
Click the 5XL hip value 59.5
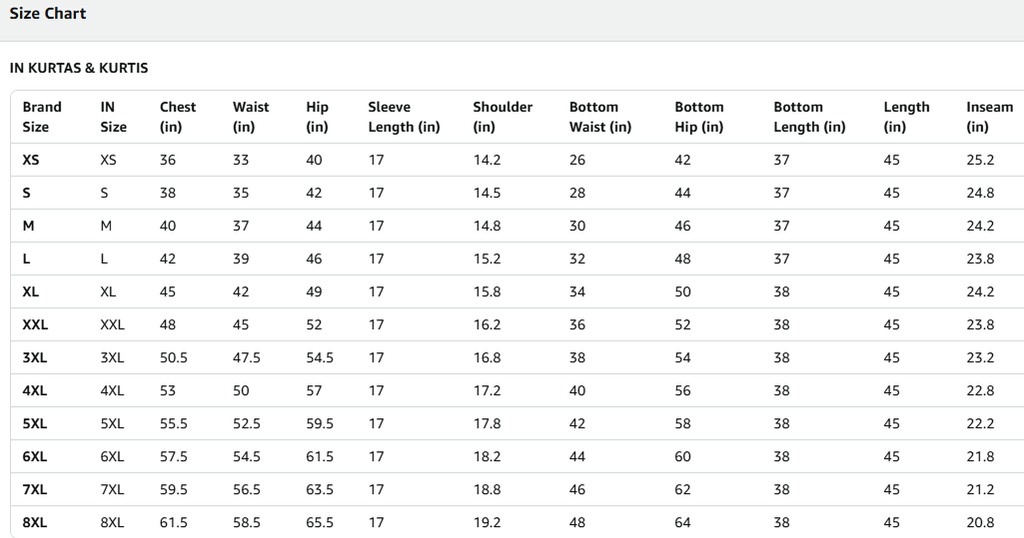pyautogui.click(x=319, y=424)
